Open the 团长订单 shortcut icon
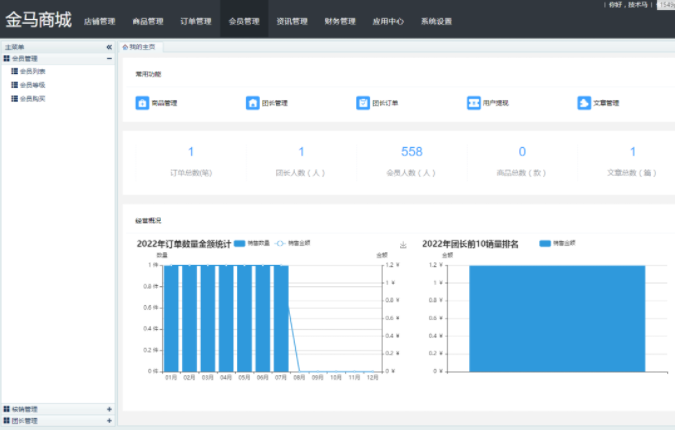The width and height of the screenshot is (675, 430). coord(363,103)
